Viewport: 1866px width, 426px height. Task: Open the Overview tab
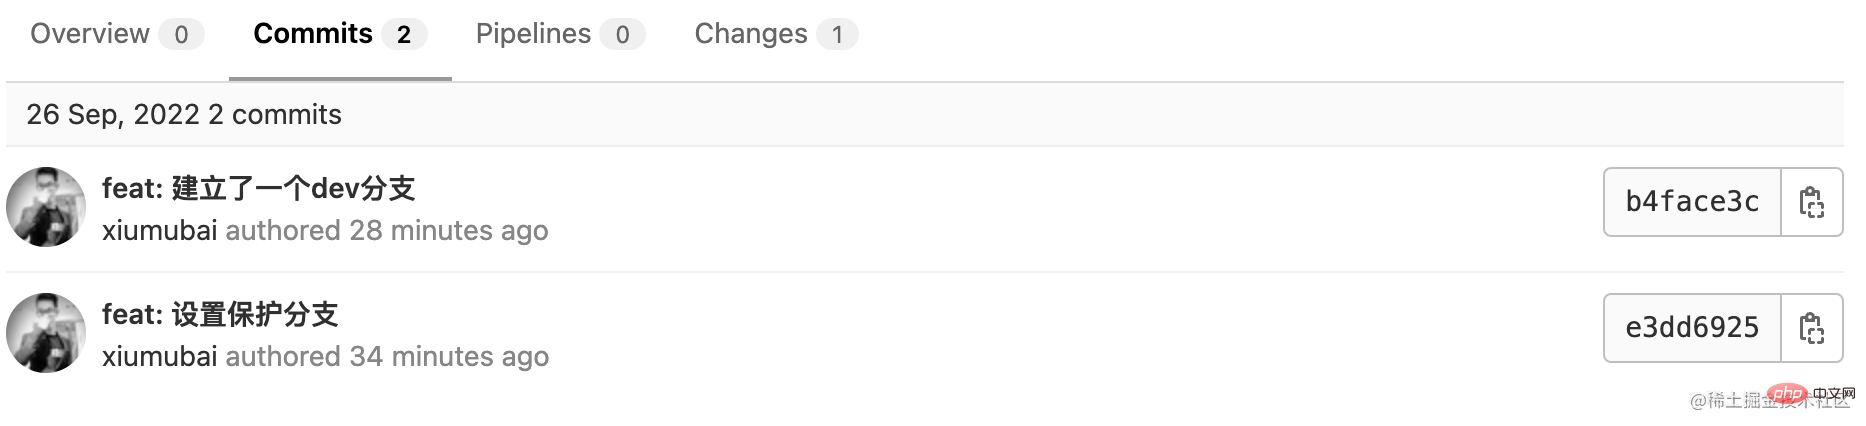click(x=117, y=34)
